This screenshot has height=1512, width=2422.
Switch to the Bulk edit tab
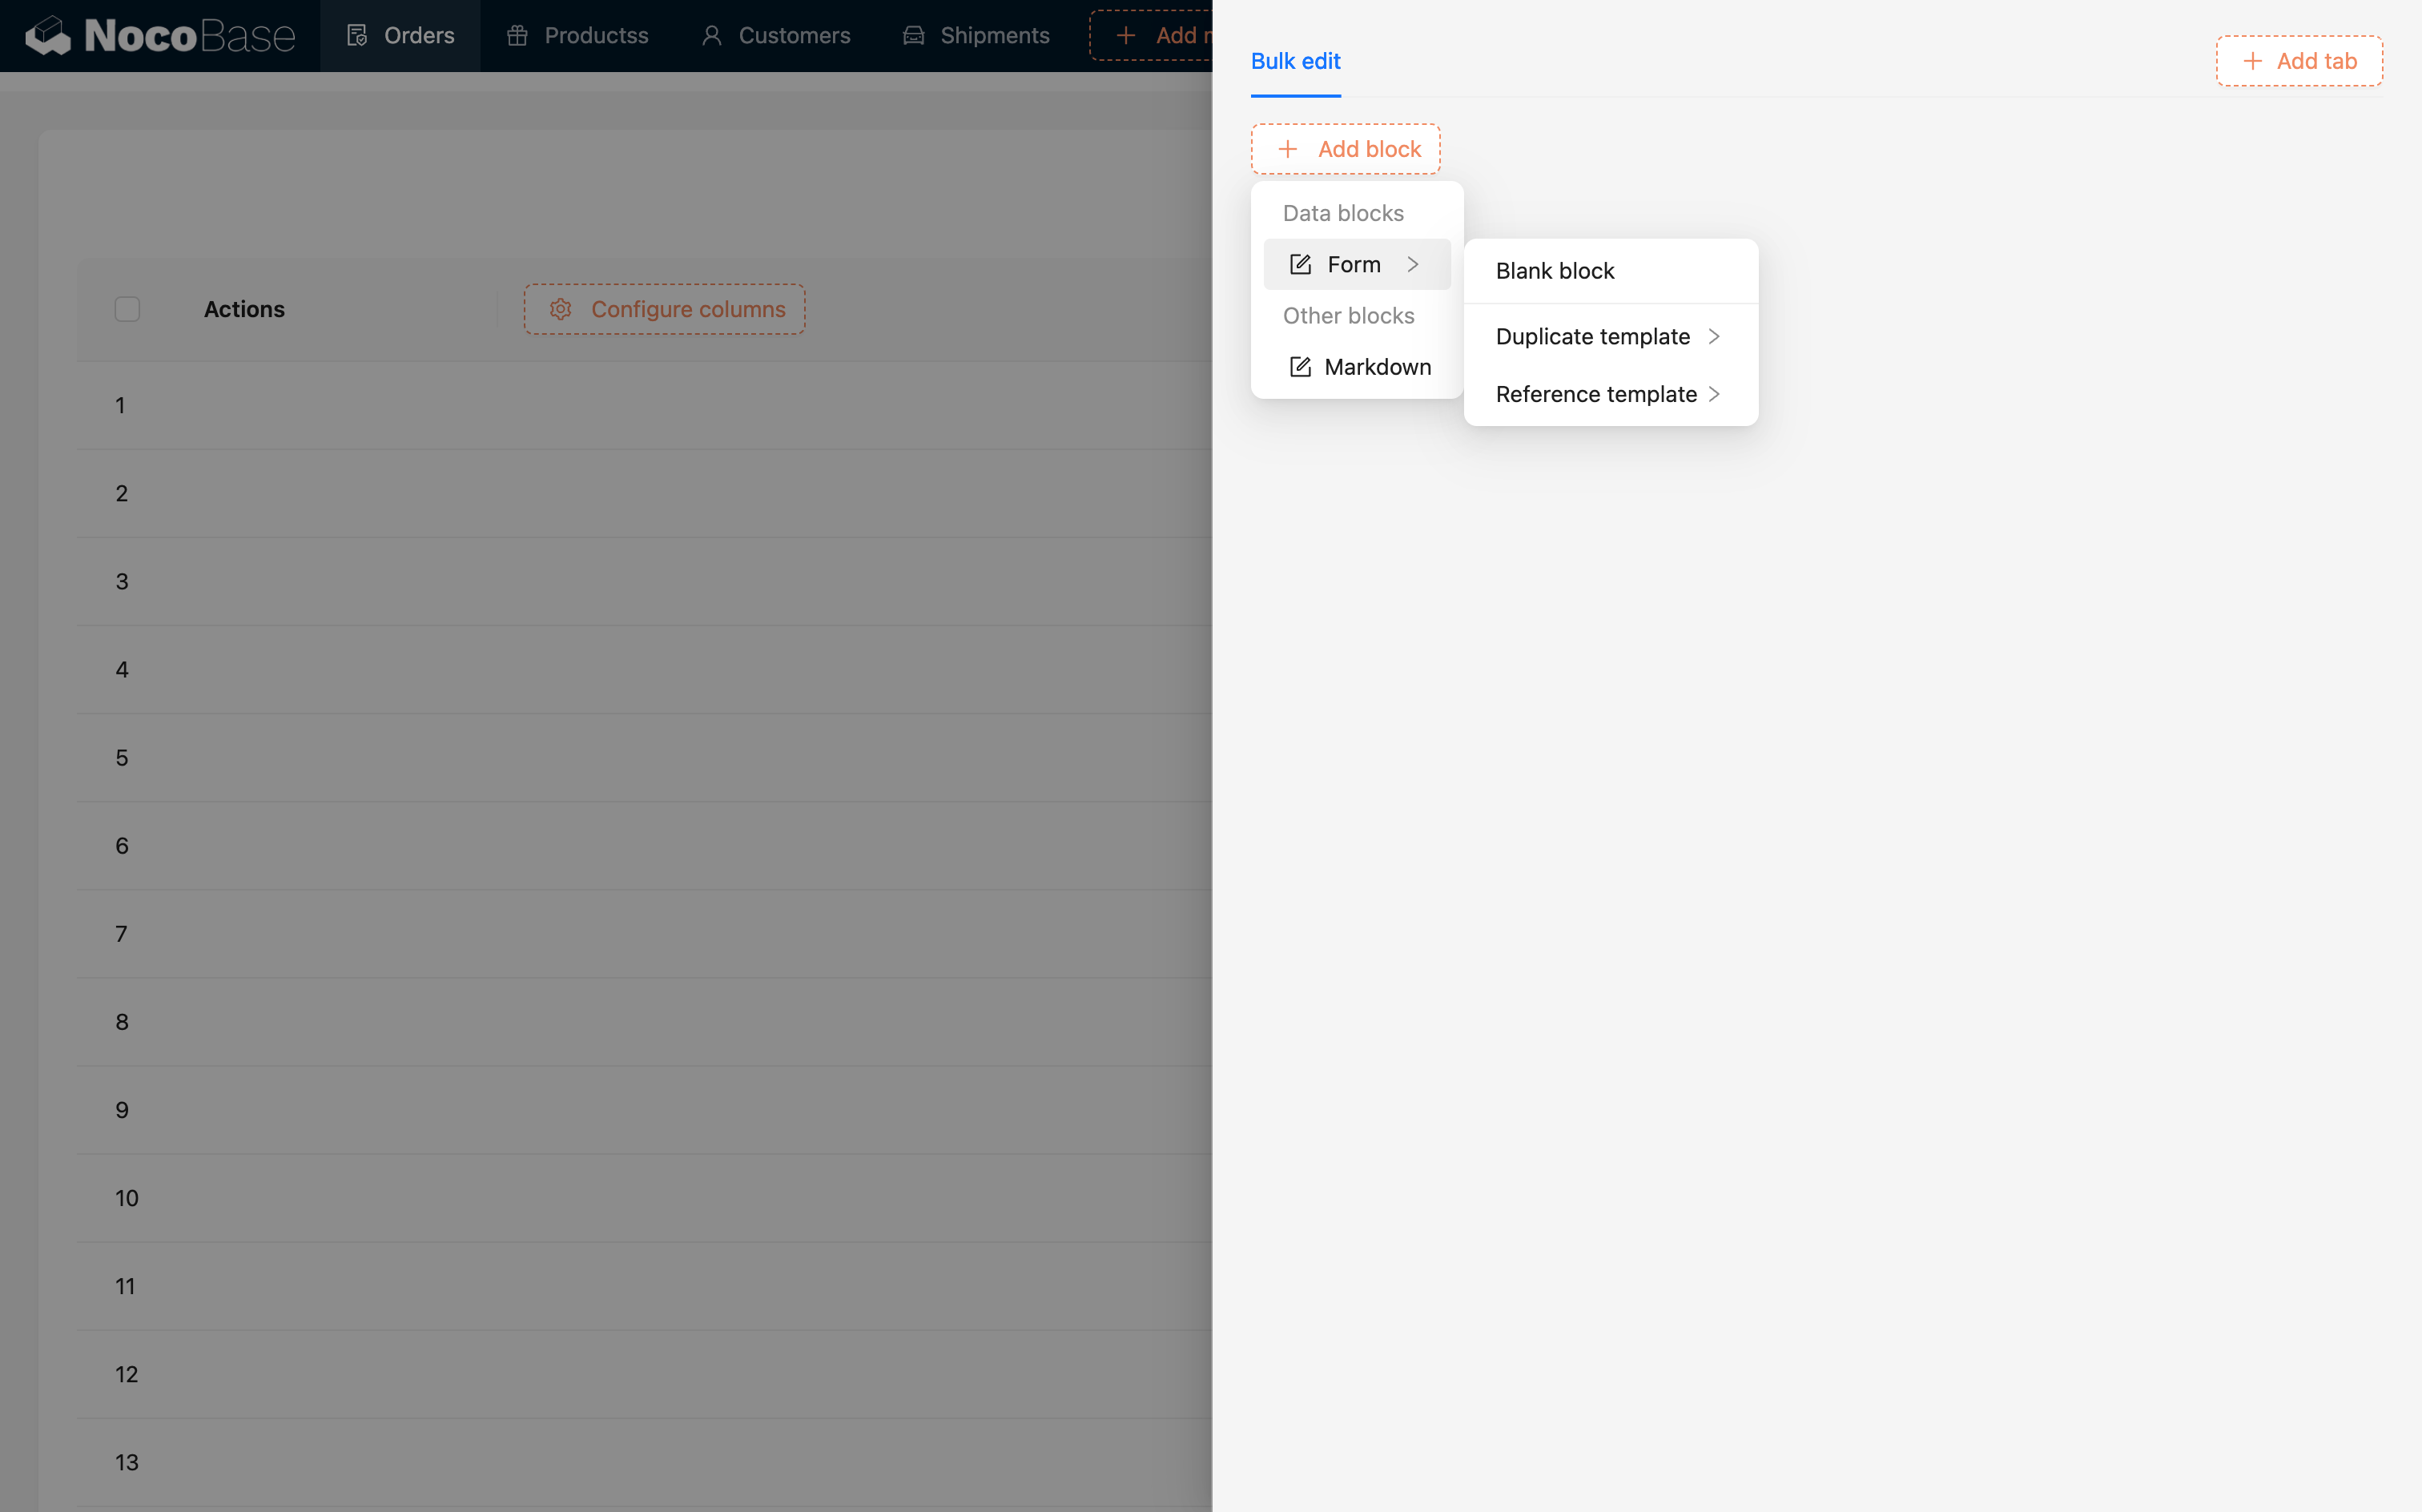click(x=1295, y=61)
